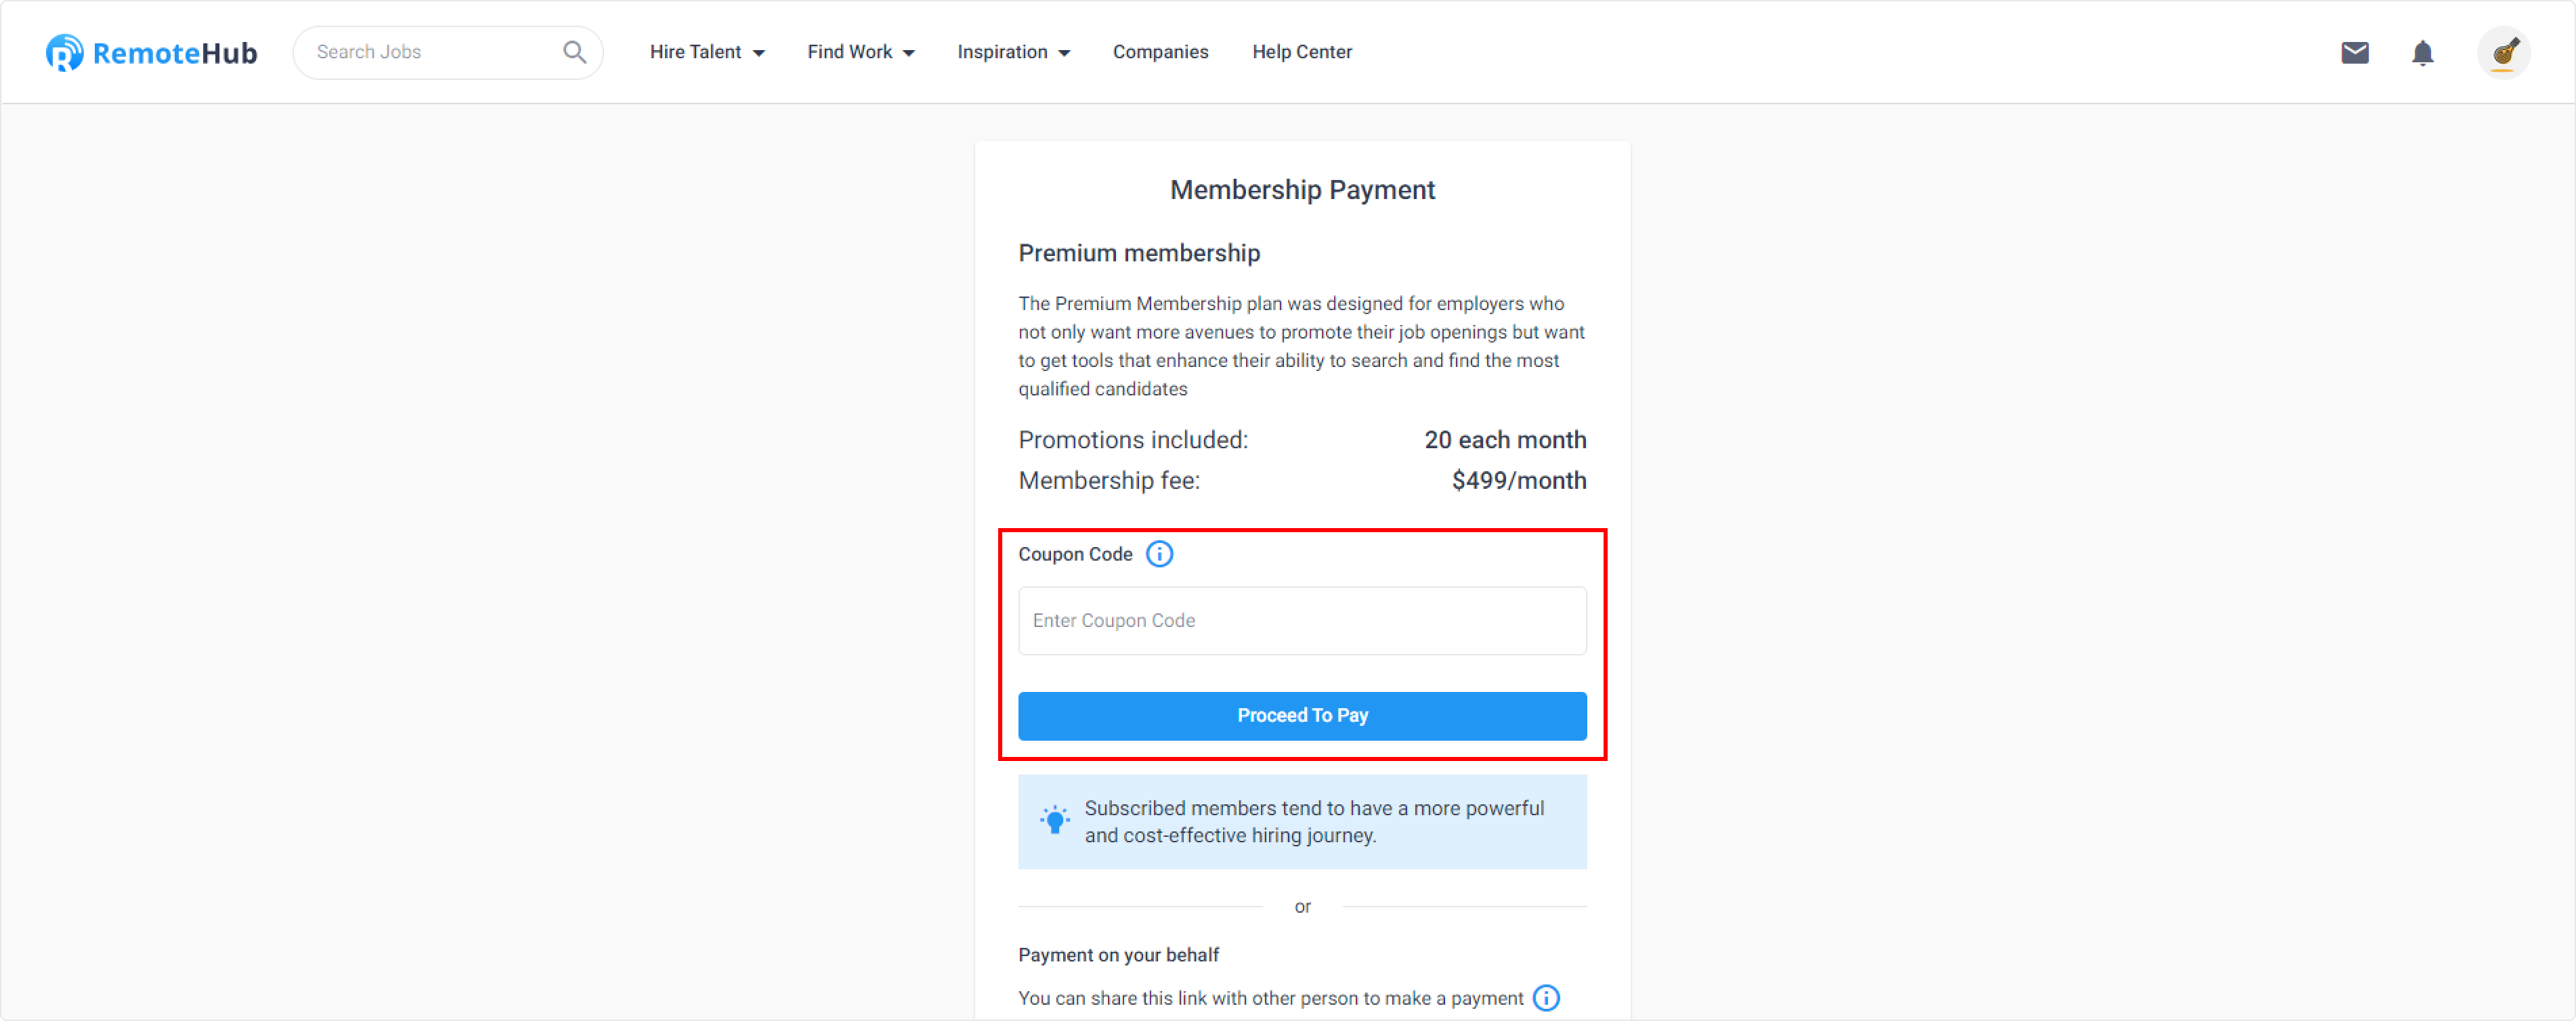This screenshot has width=2576, height=1021.
Task: Click the Payment on your behalf label
Action: click(1118, 955)
